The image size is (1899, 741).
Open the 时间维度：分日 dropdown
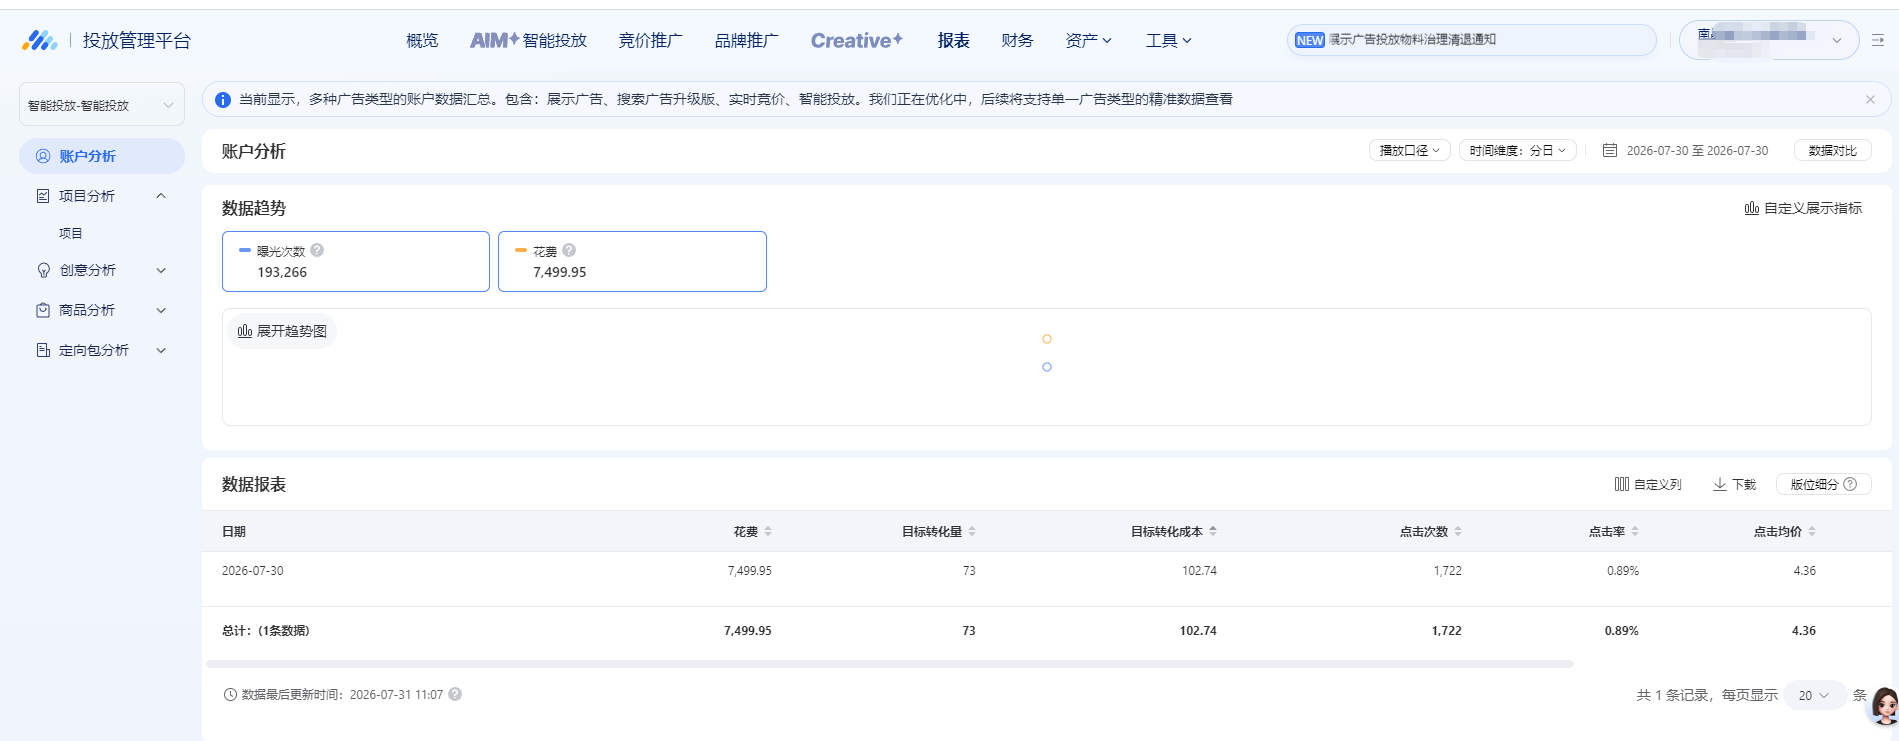pyautogui.click(x=1518, y=150)
